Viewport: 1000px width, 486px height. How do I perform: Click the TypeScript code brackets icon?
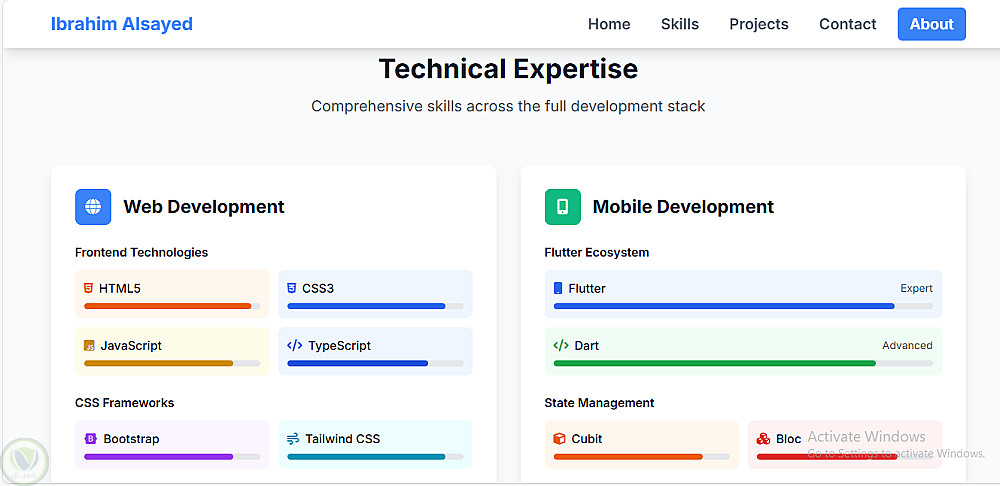(x=294, y=346)
